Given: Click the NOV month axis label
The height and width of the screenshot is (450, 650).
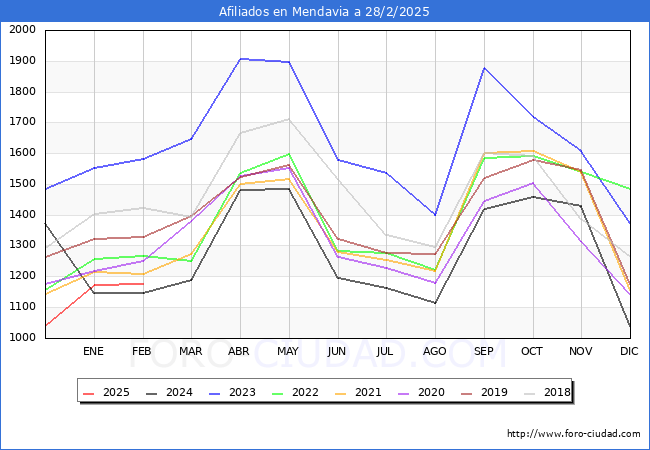Looking at the screenshot, I should click(x=580, y=351).
